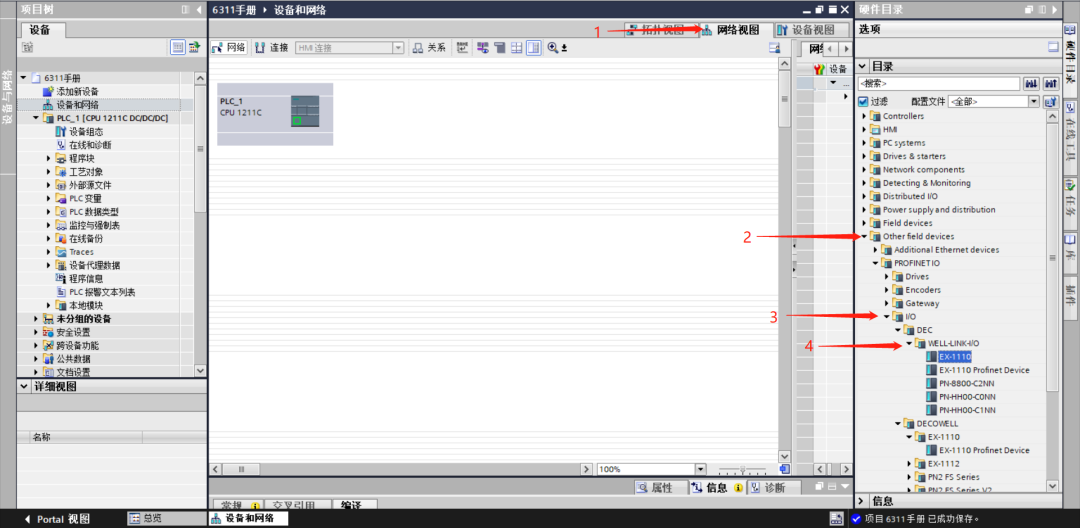Select the EX-1110 module under WELL-LINK-I/O

955,357
